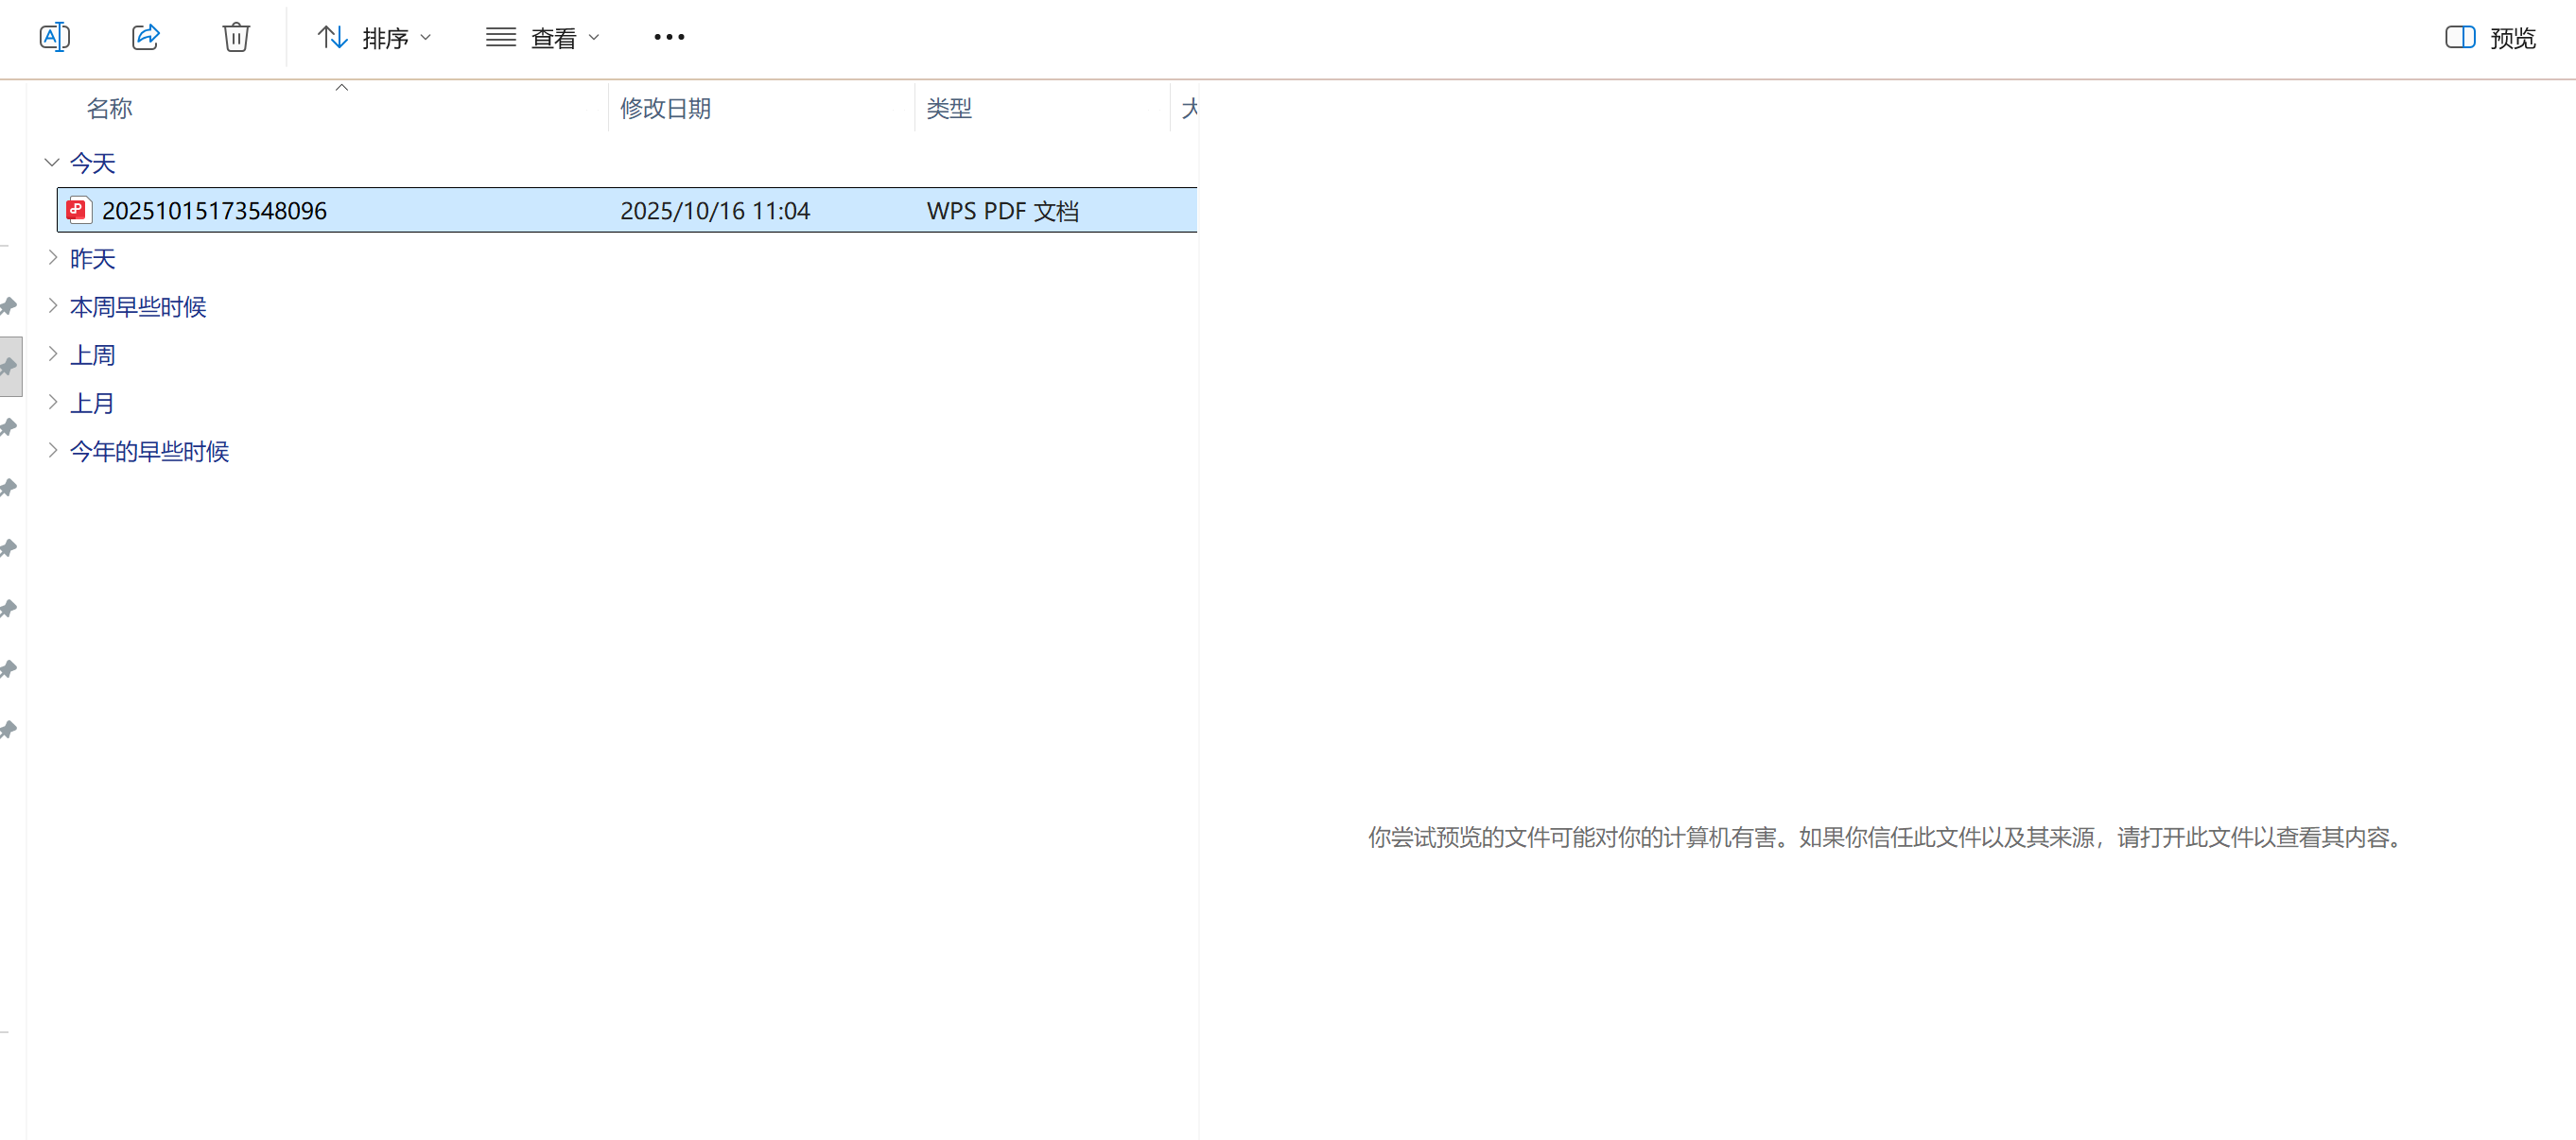Sort by the 修改日期 column header

click(x=665, y=108)
